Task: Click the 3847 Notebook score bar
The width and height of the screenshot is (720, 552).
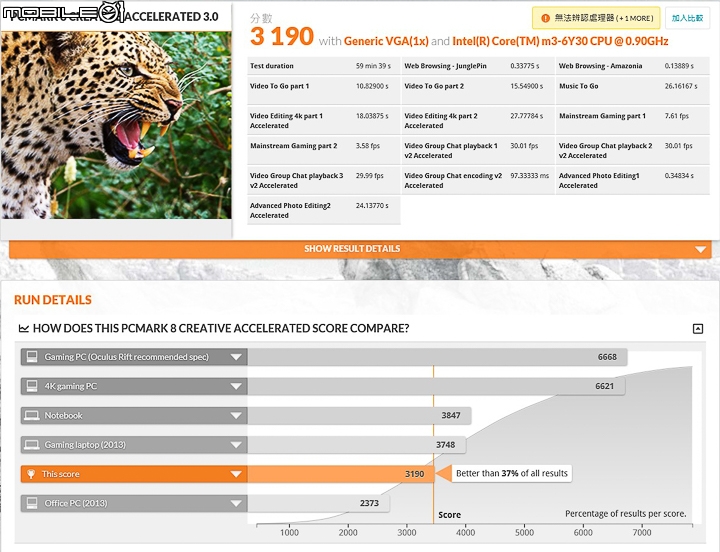Action: pyautogui.click(x=359, y=416)
